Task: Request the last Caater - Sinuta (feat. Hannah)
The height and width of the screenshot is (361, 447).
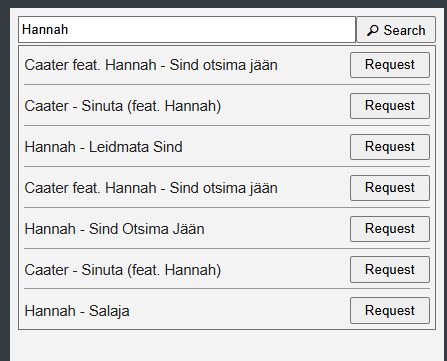Action: (x=390, y=270)
